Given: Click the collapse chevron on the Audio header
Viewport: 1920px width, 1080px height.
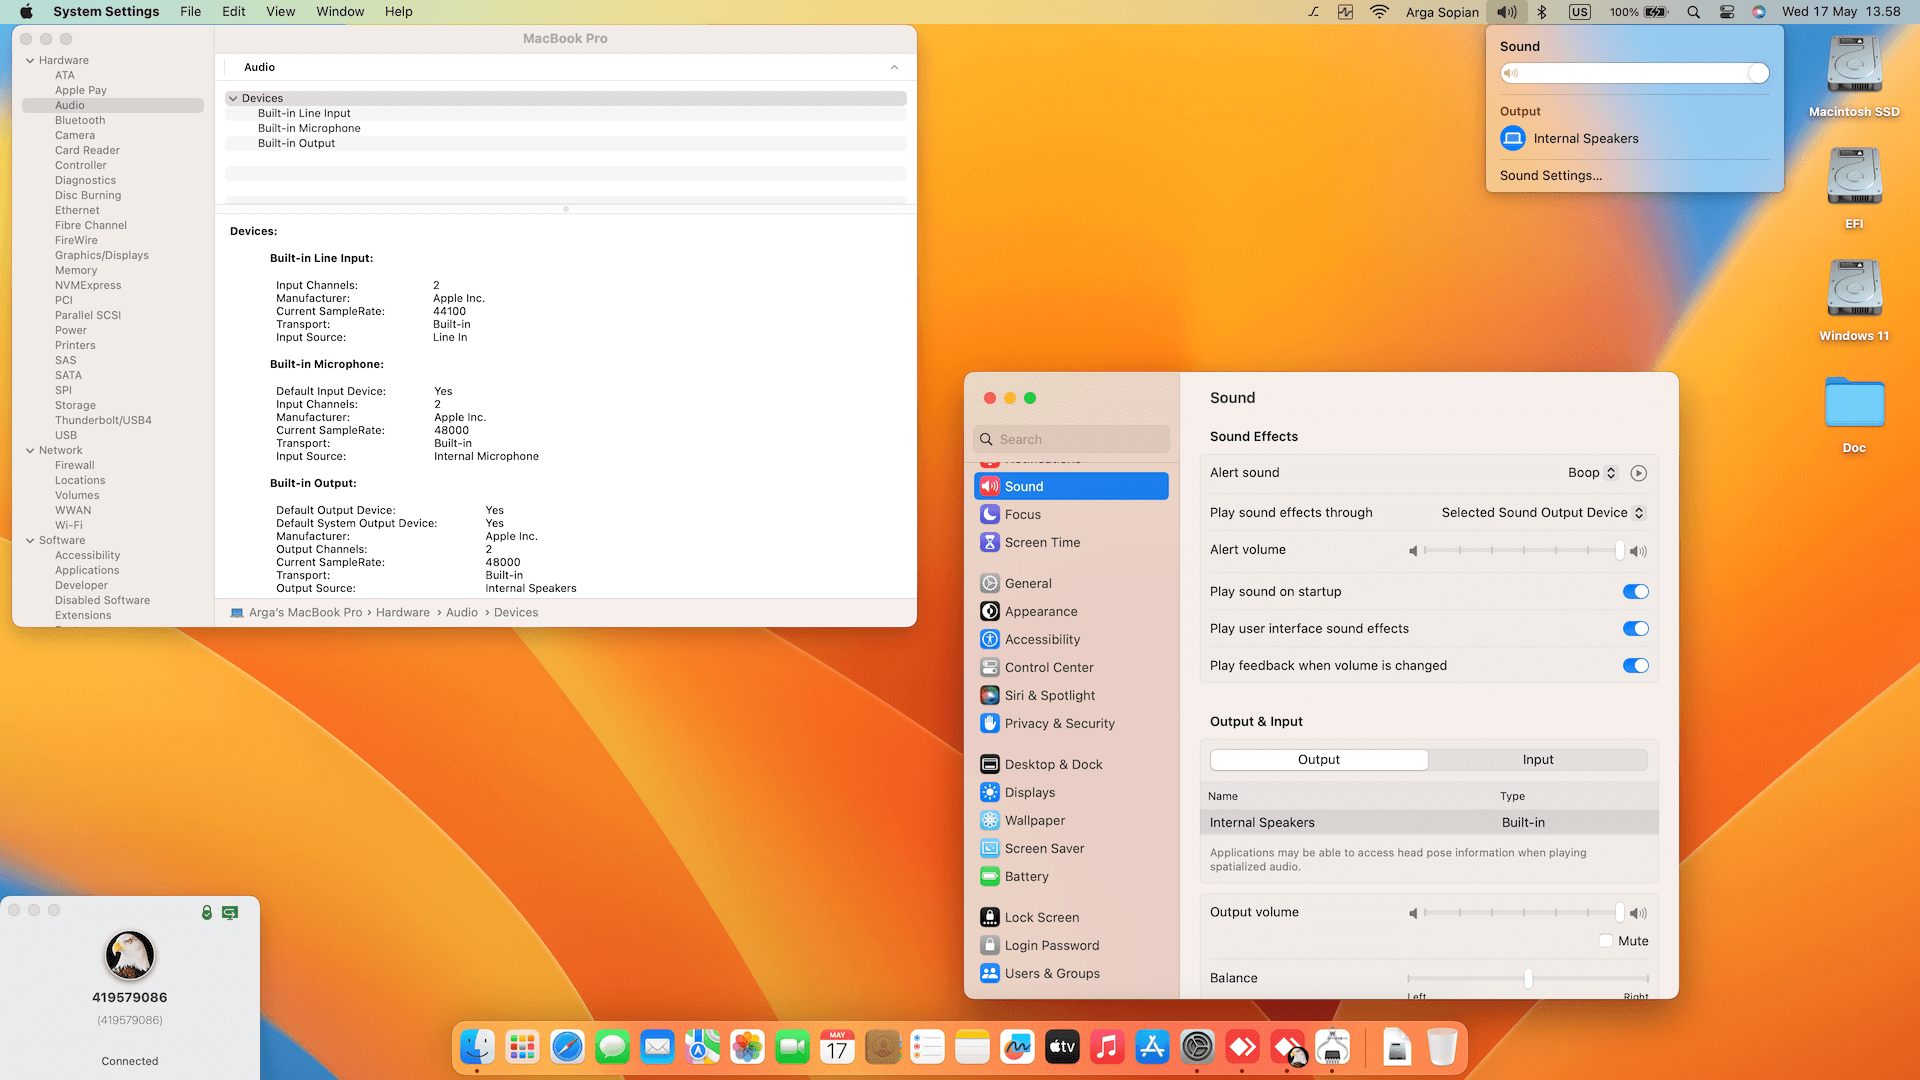Looking at the screenshot, I should coord(894,67).
